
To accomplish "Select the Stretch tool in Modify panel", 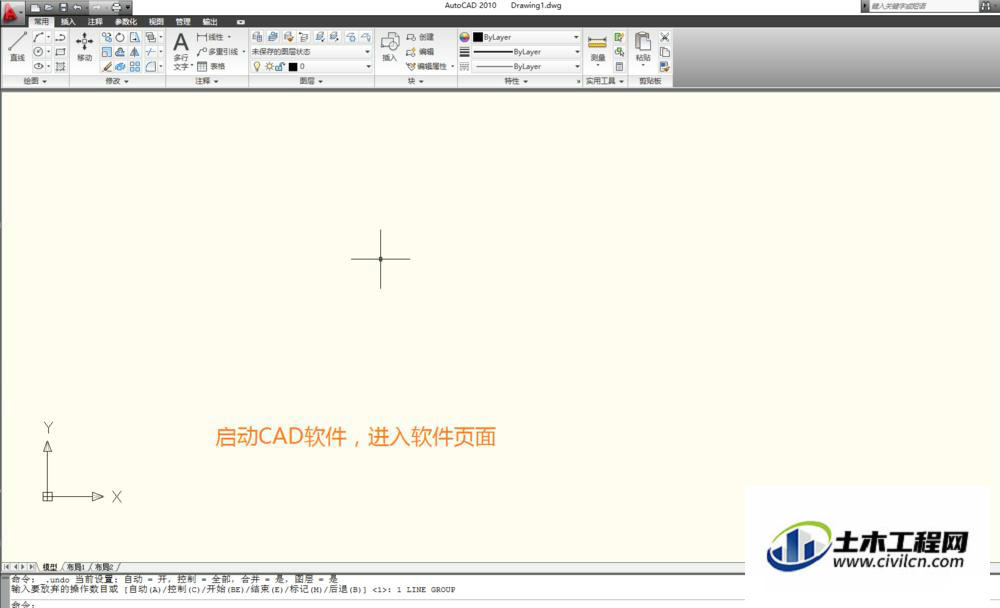I will coord(135,37).
